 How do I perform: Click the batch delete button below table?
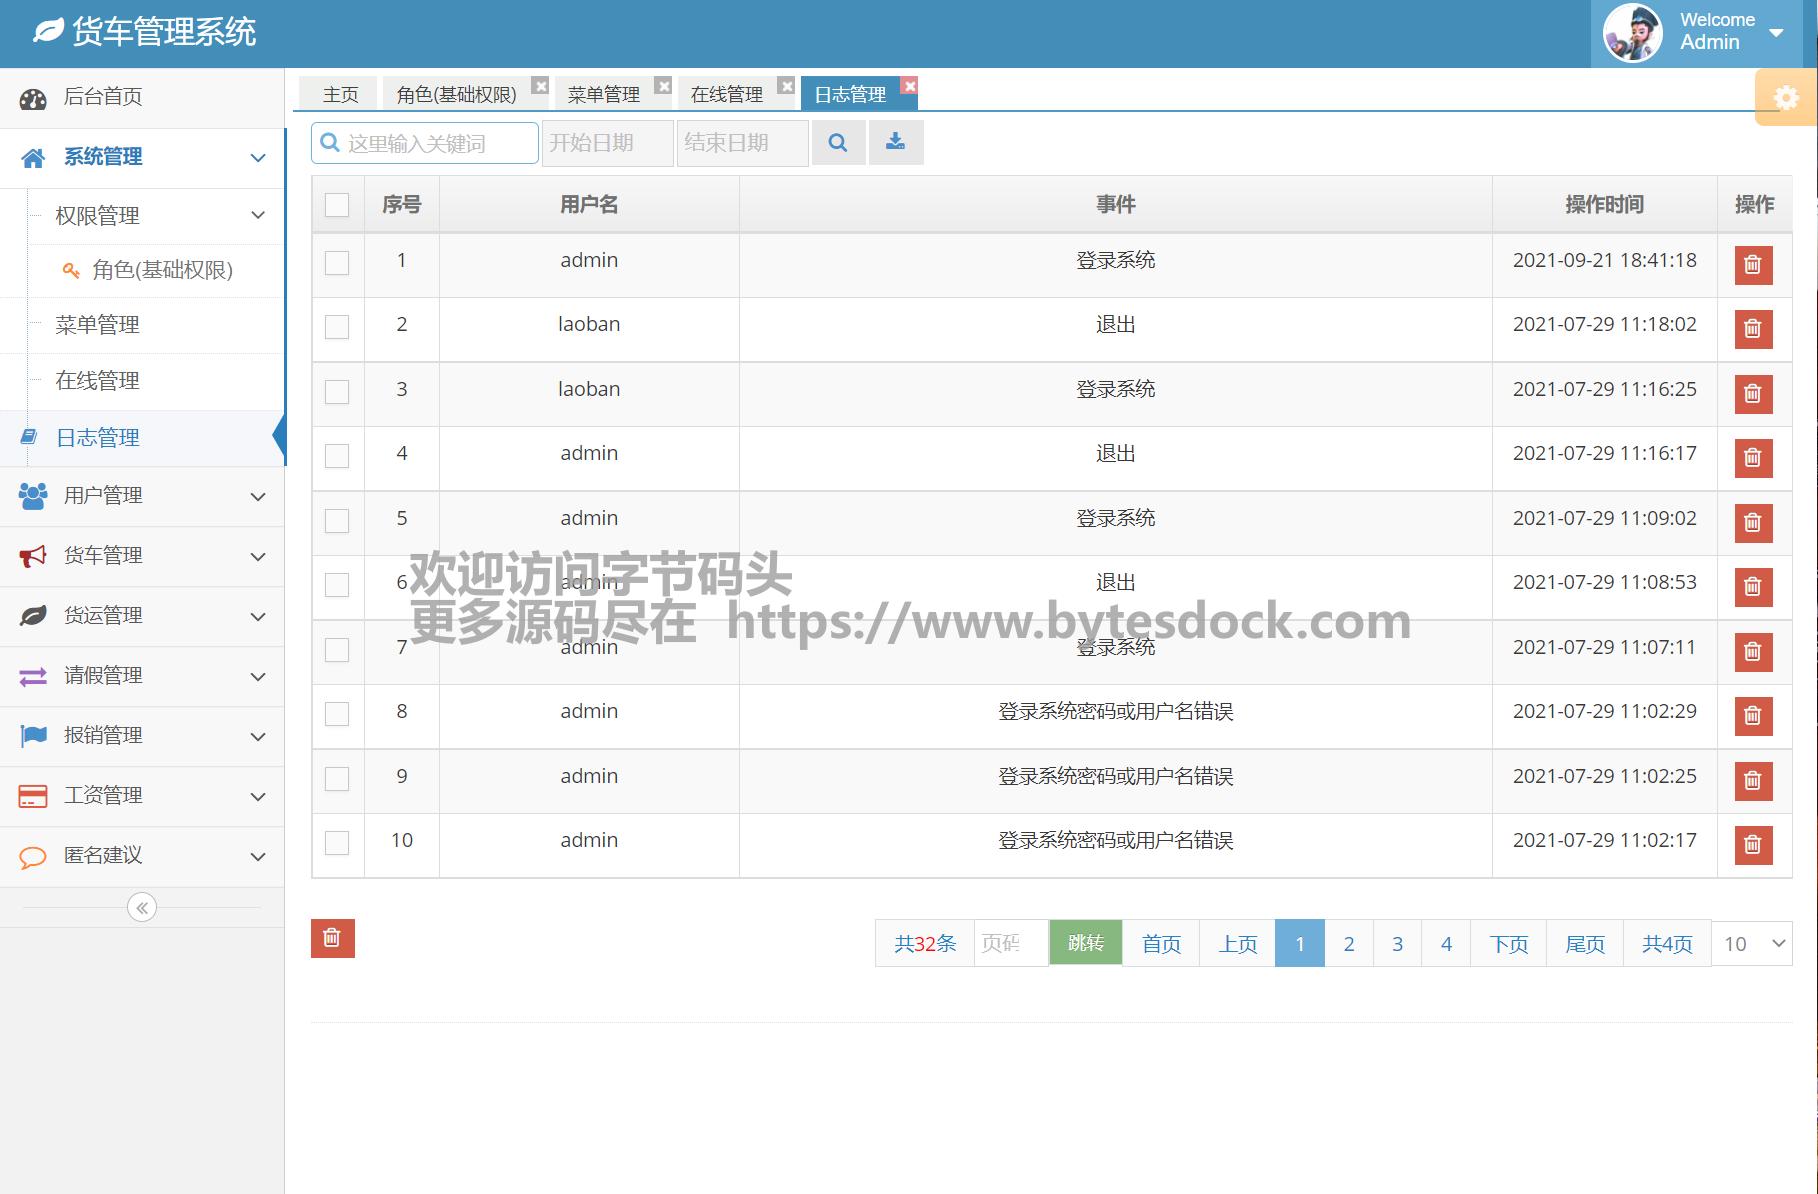coord(332,938)
